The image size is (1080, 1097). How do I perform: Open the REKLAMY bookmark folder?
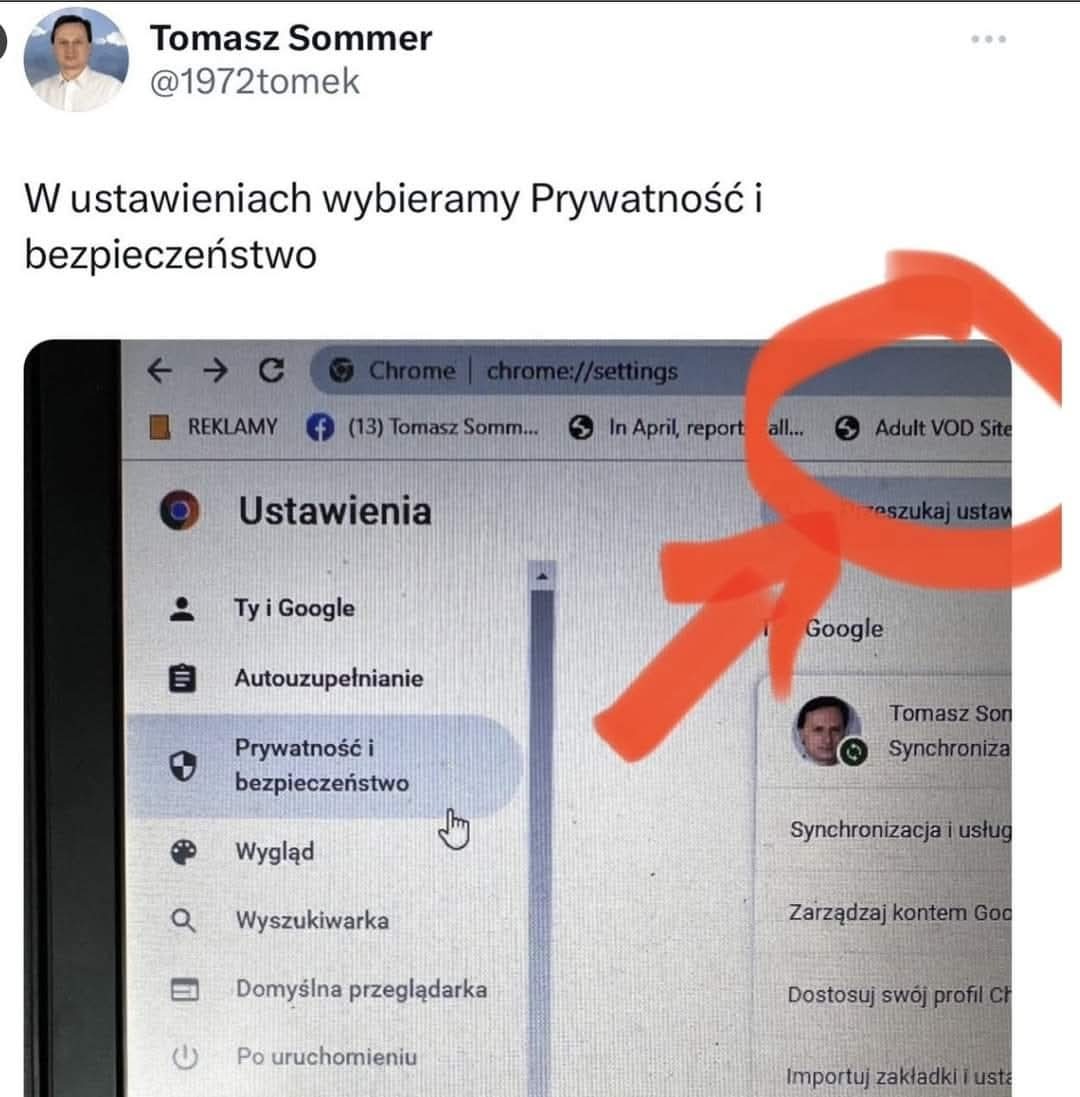214,426
